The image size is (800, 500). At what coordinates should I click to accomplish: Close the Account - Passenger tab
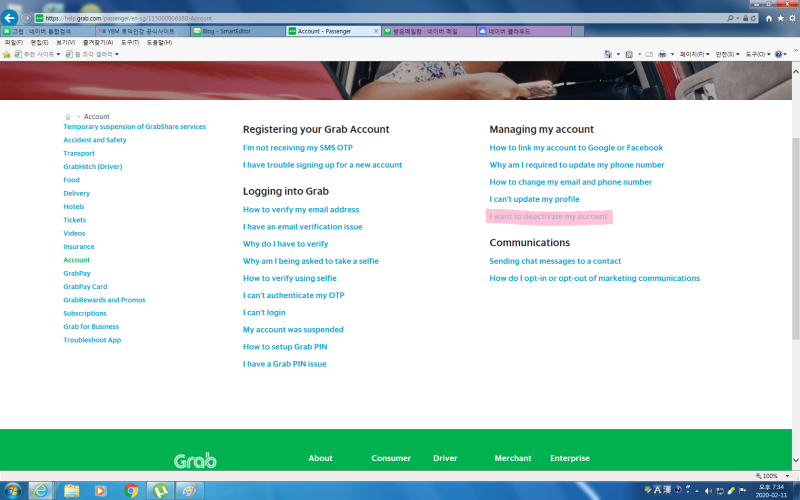[376, 31]
